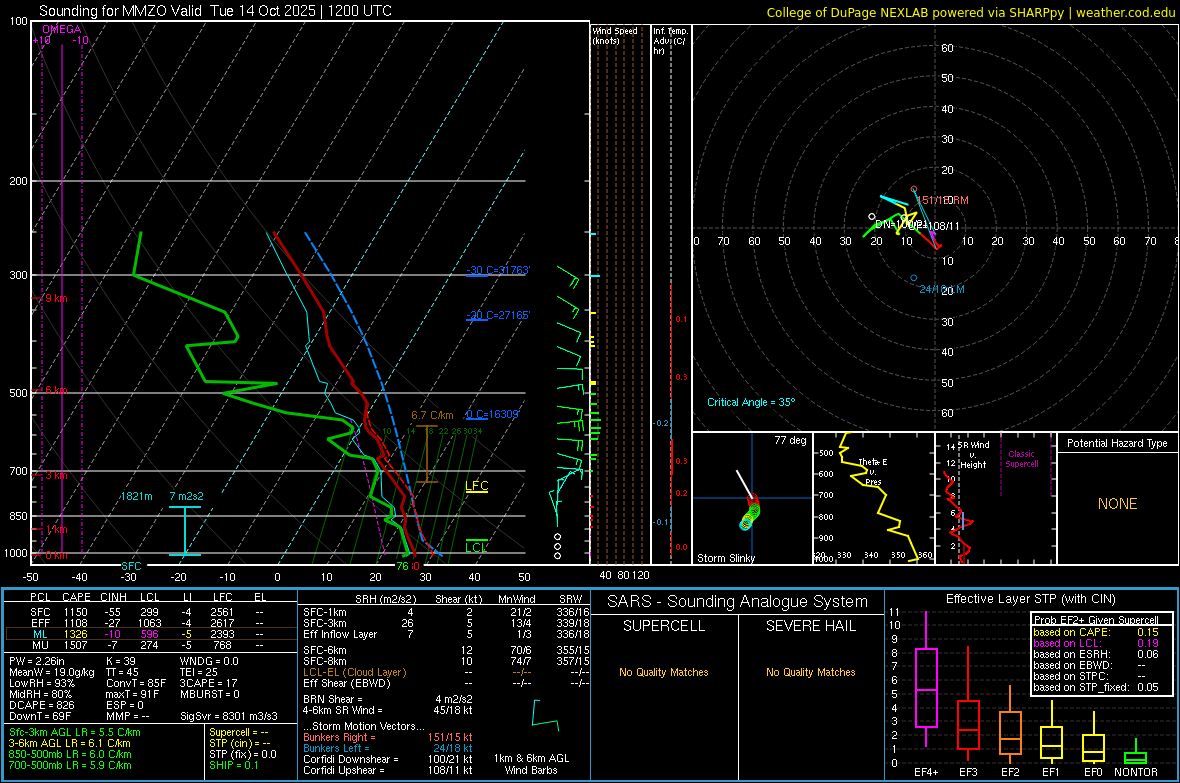
Task: Click the Critical Angle = 35° text
Action: tap(751, 402)
